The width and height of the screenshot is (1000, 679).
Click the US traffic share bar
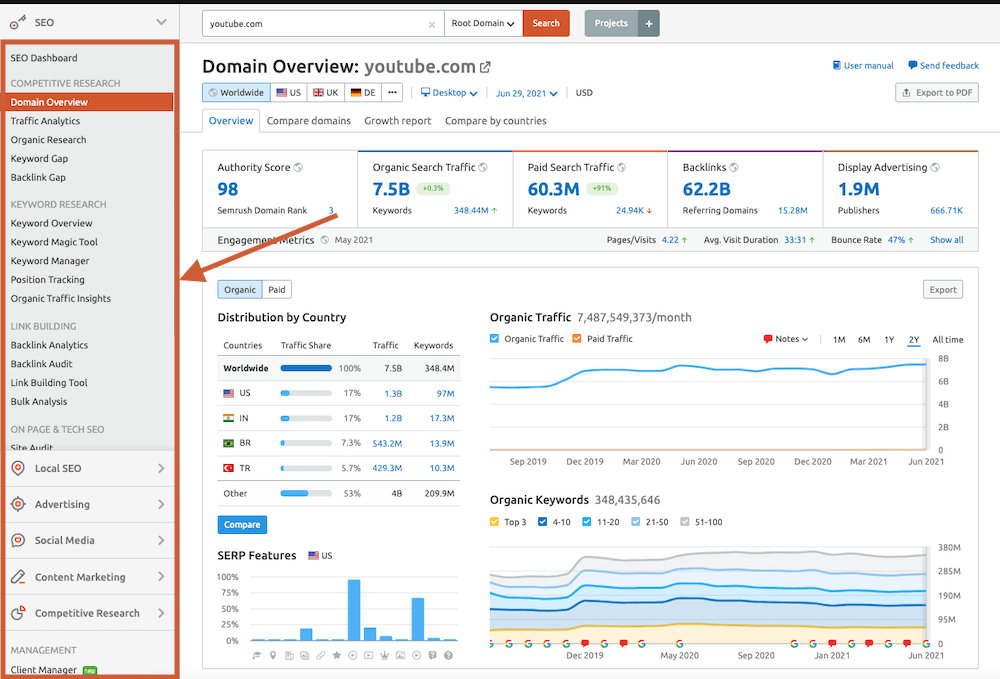coord(306,393)
